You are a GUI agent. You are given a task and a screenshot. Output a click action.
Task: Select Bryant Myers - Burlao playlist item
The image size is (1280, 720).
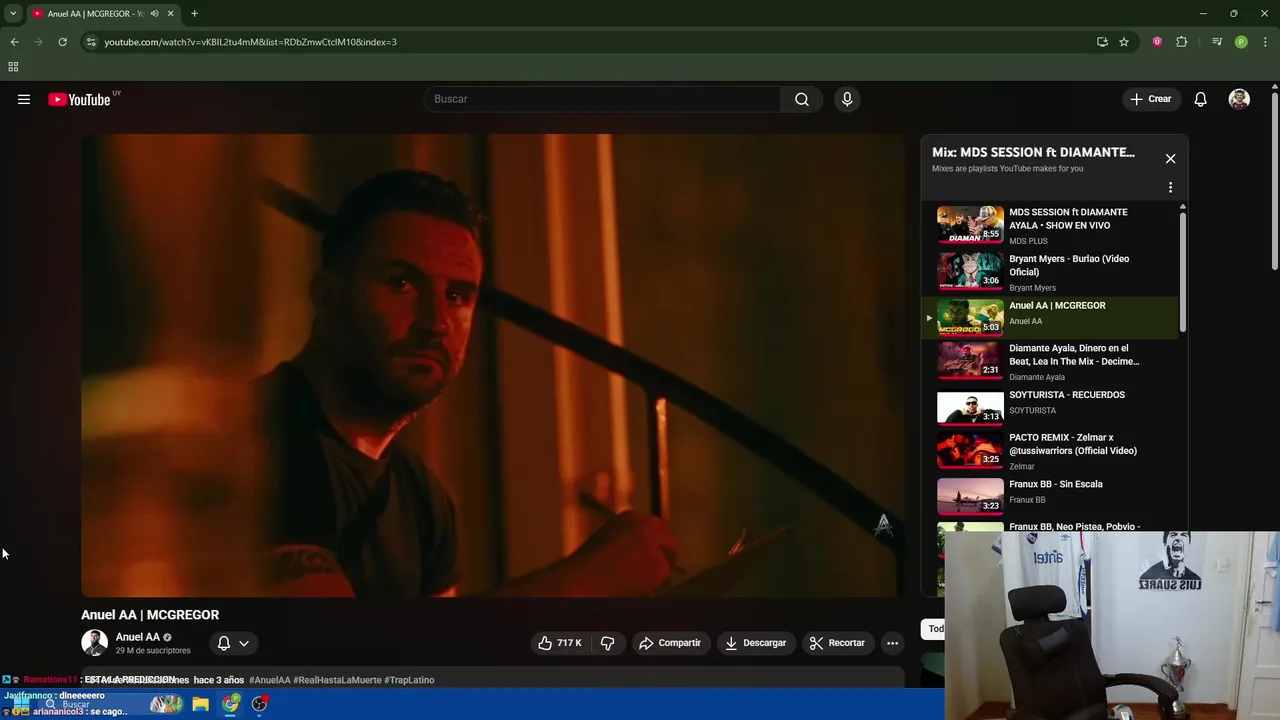point(1050,272)
